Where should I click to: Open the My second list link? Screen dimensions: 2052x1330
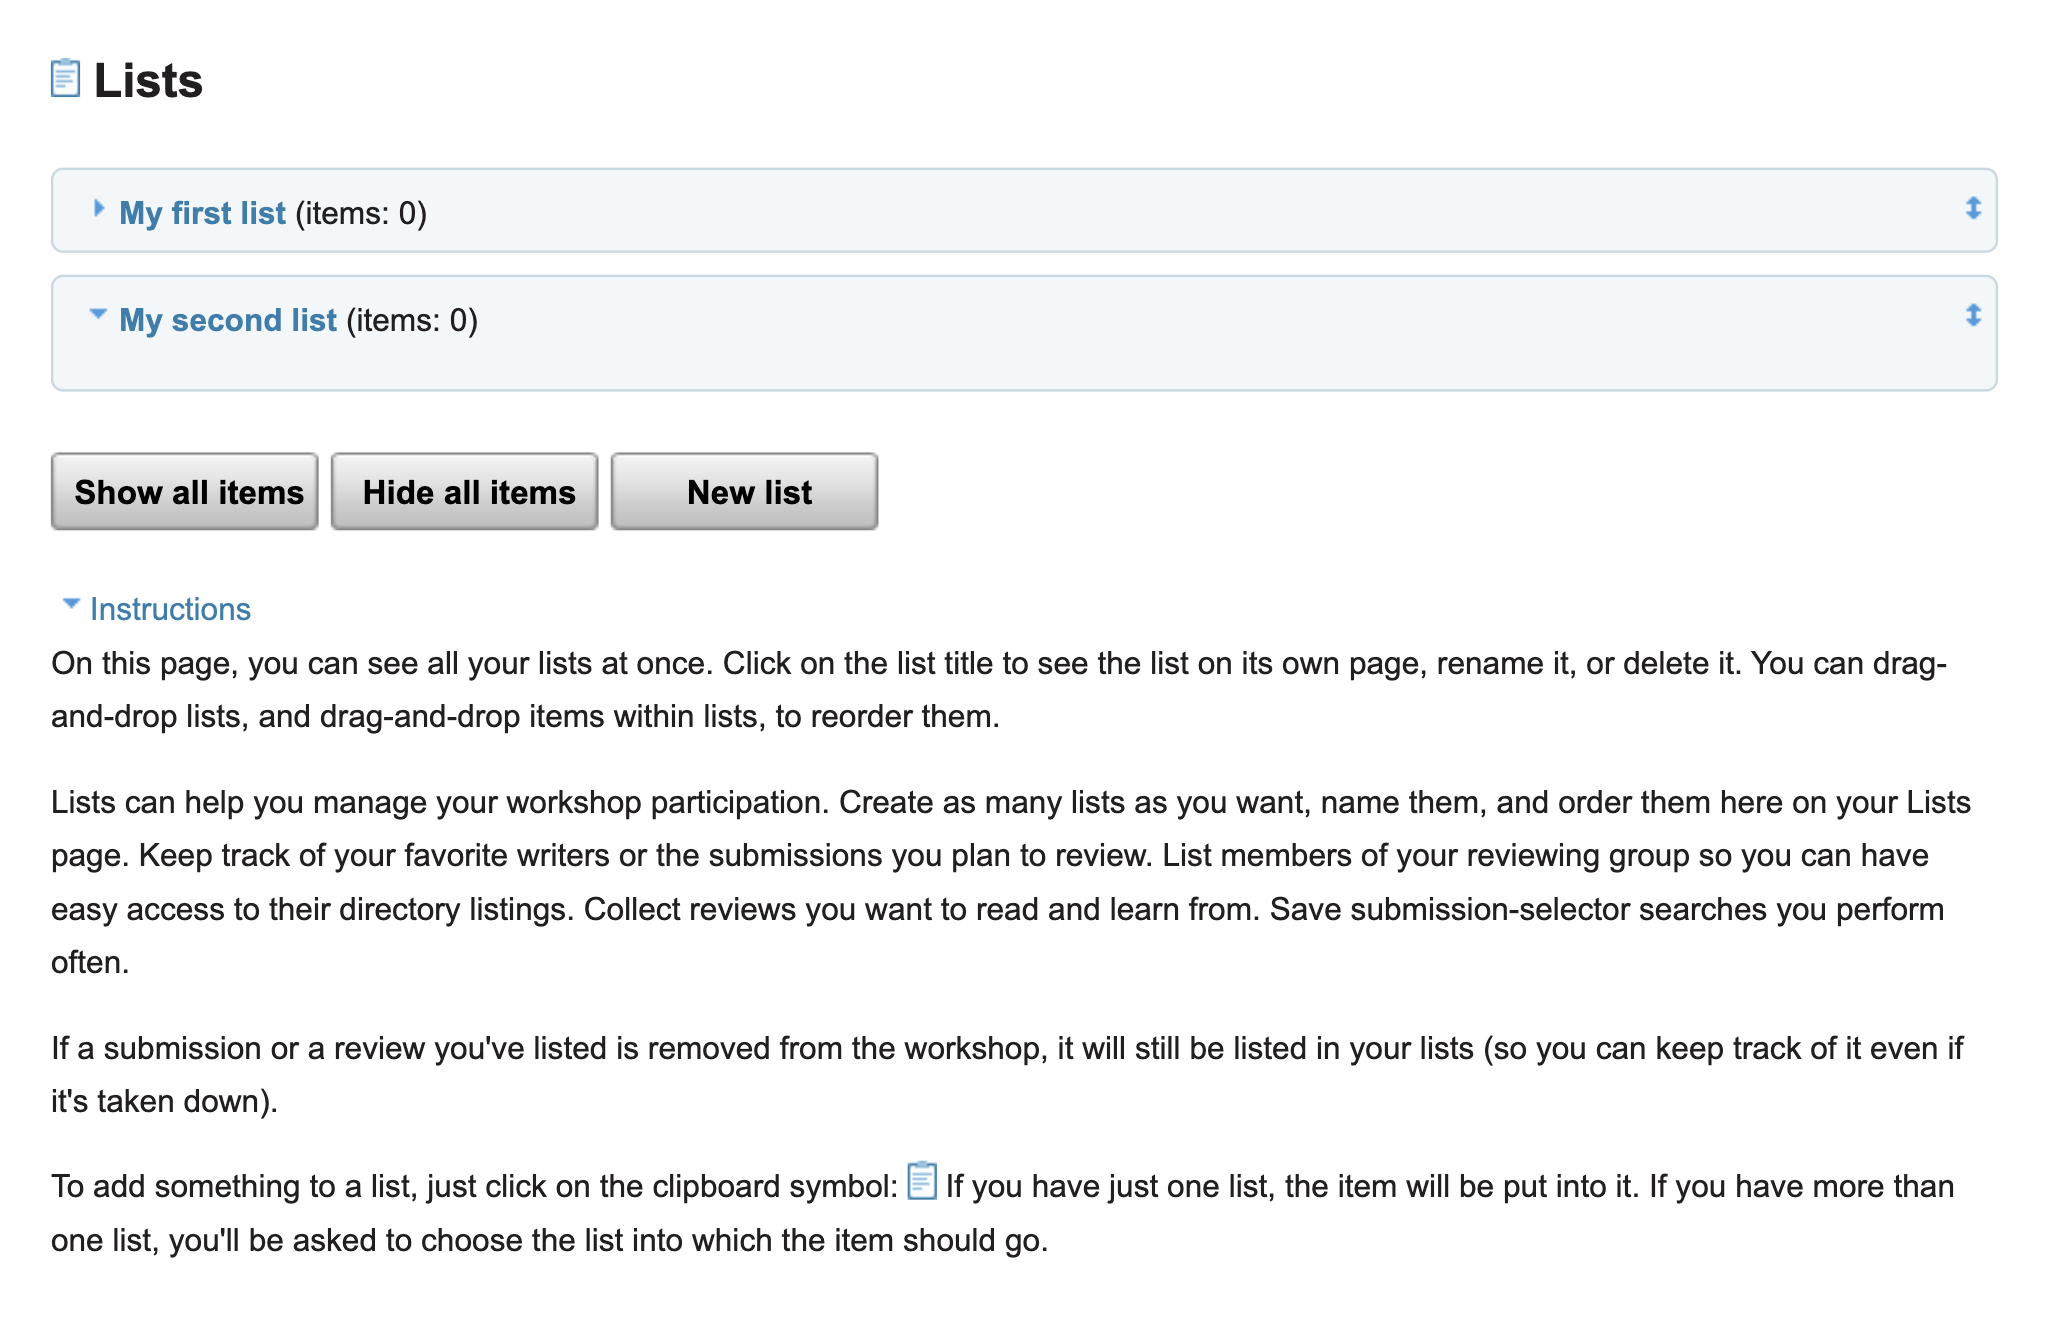click(228, 320)
